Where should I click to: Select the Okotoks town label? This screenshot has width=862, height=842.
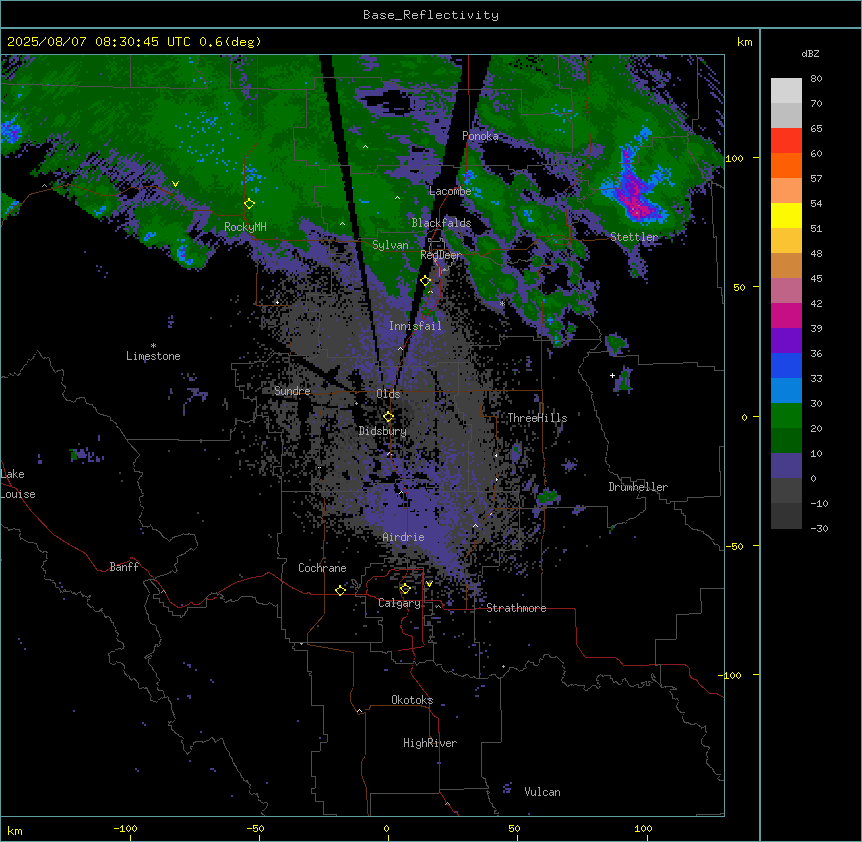412,700
